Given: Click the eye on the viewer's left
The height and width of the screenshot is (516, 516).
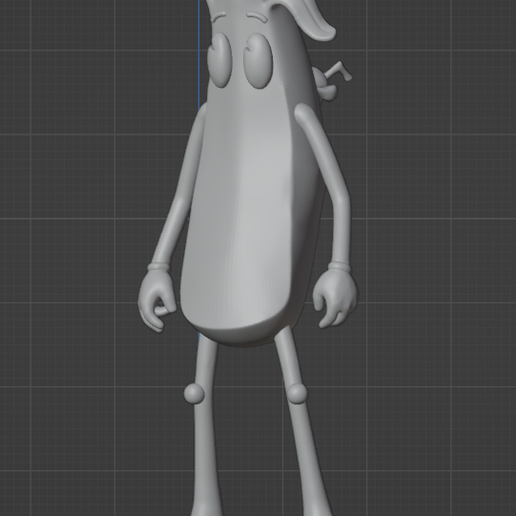Looking at the screenshot, I should pos(219,60).
